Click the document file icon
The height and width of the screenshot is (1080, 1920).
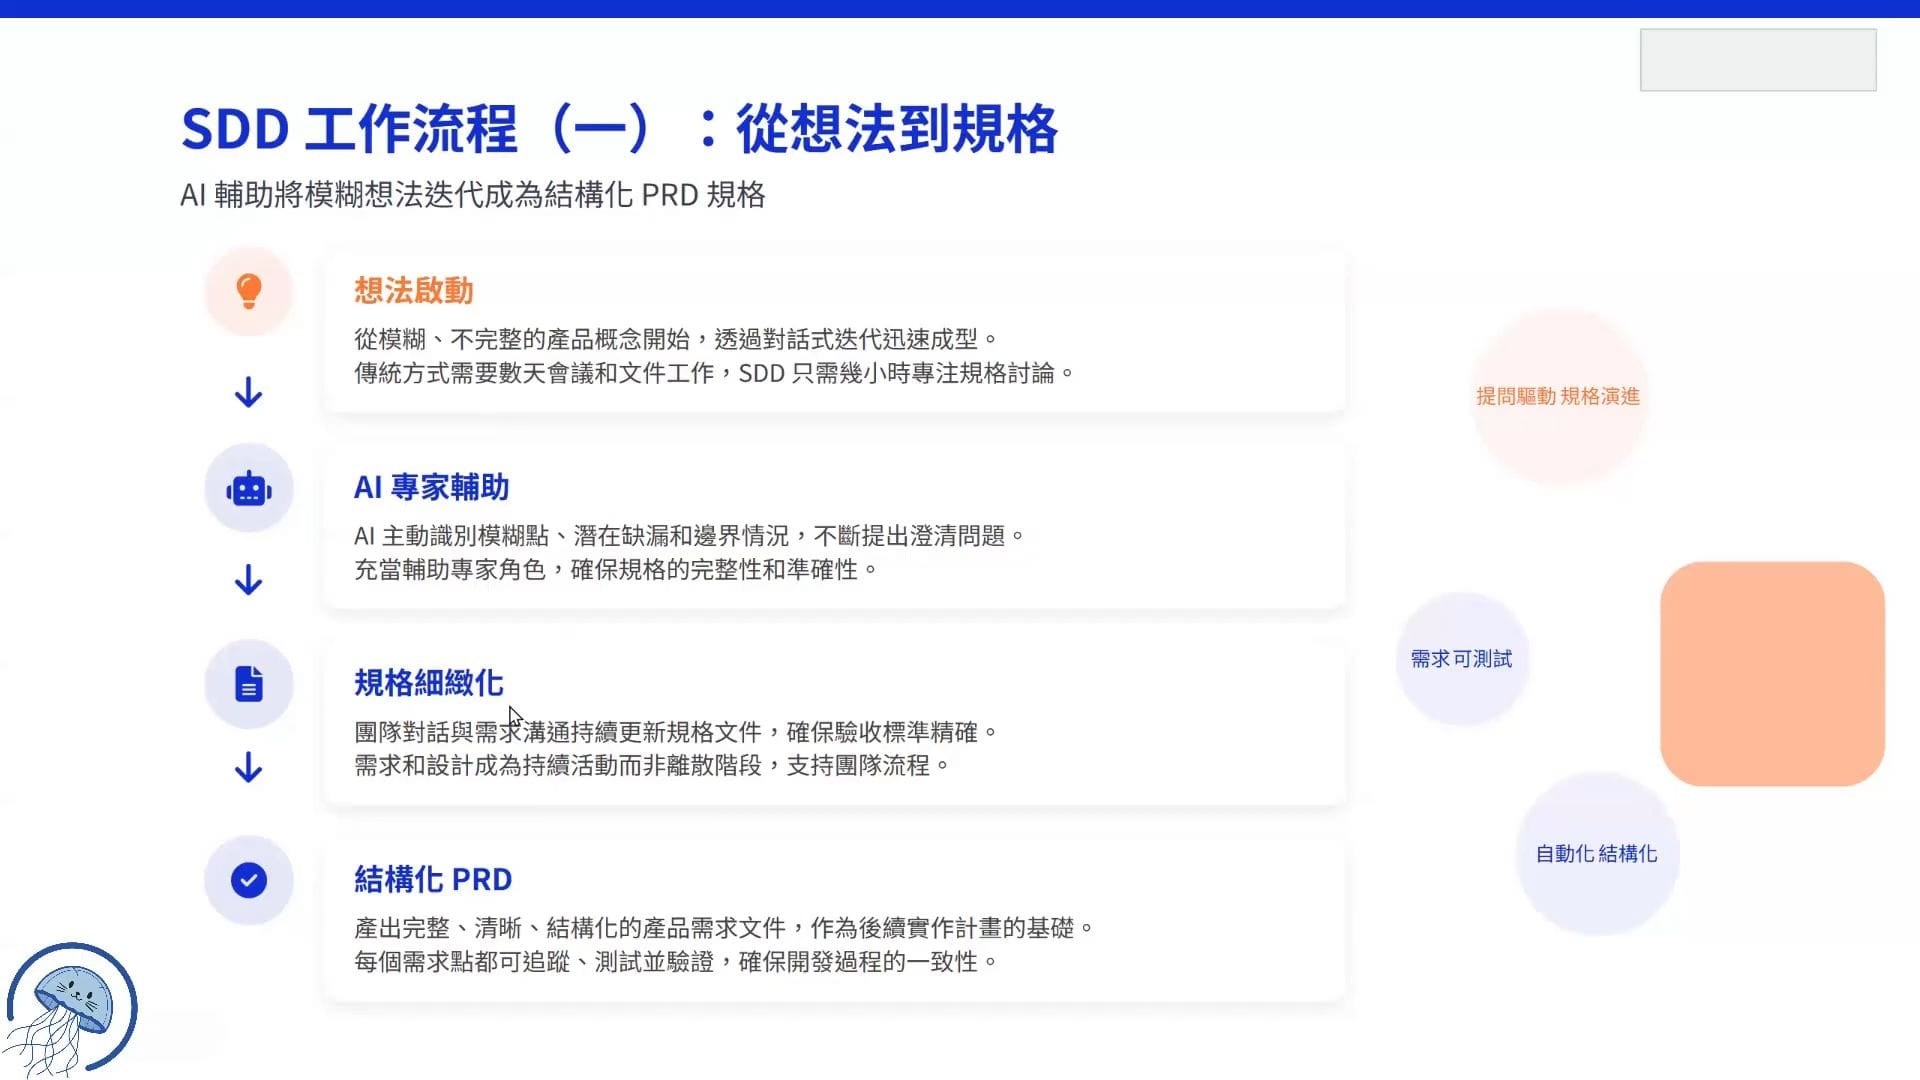click(248, 684)
